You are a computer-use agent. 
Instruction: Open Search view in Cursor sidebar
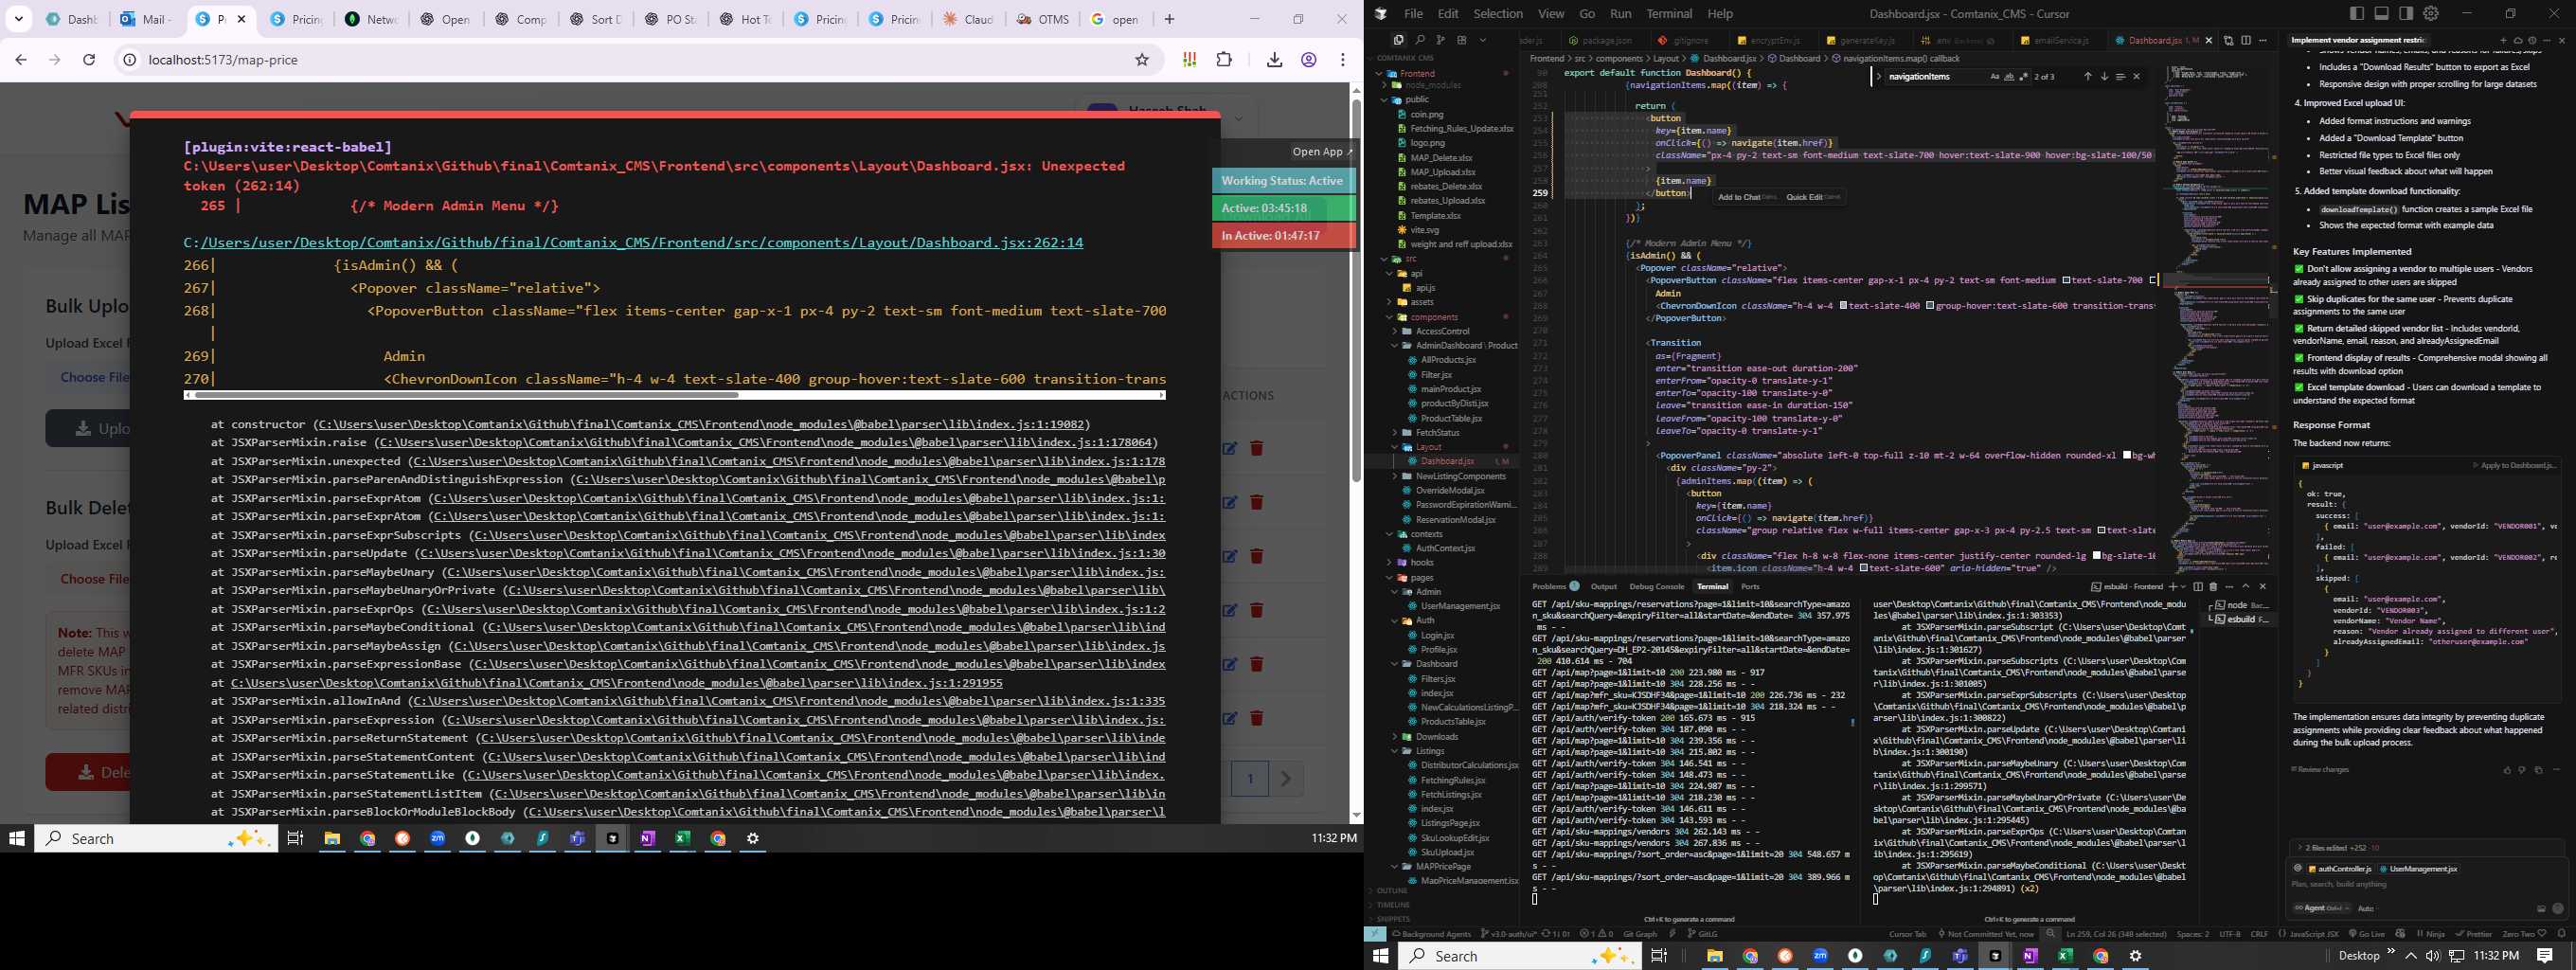tap(1420, 40)
